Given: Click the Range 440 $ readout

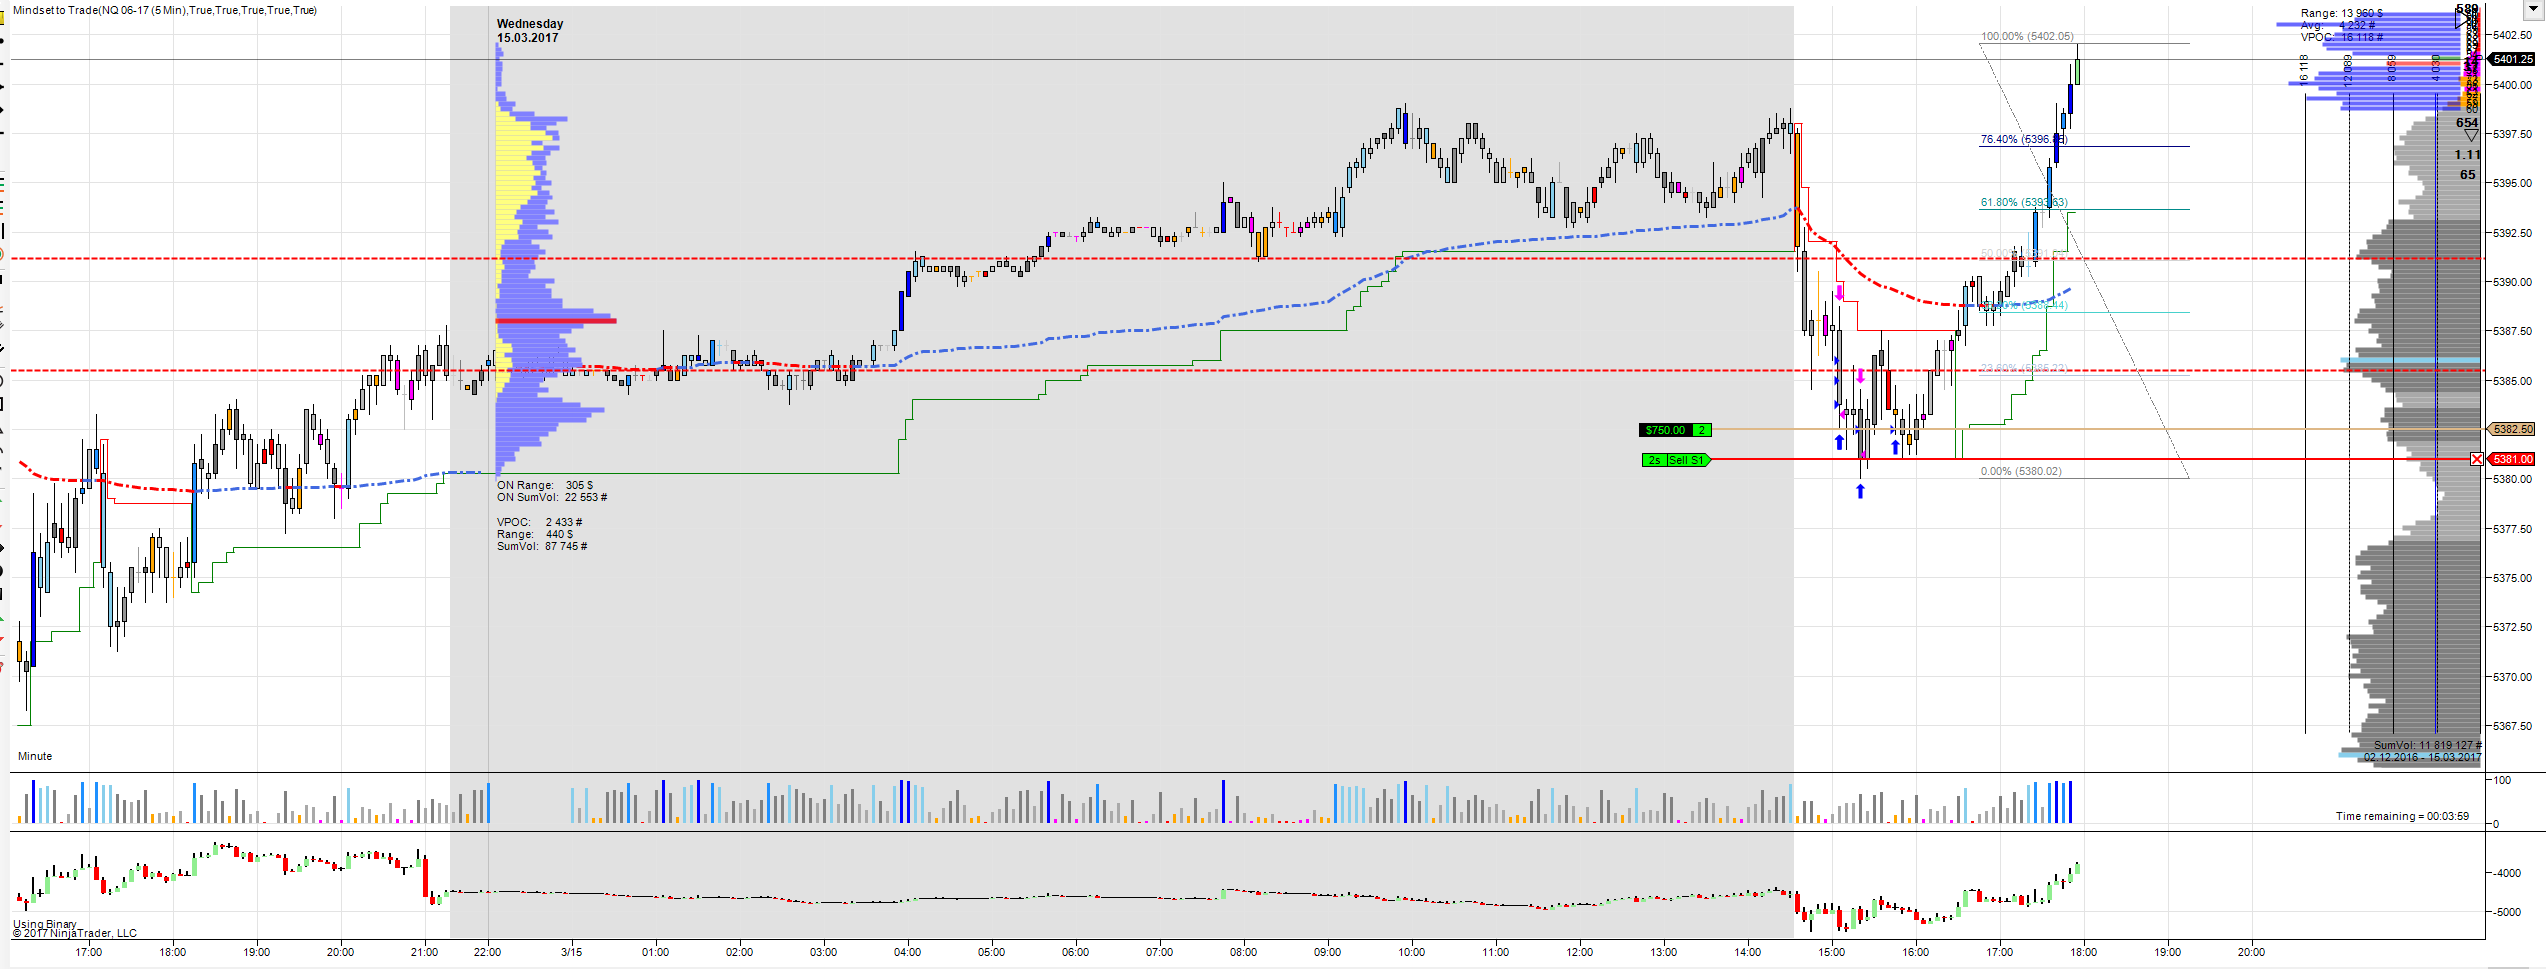Looking at the screenshot, I should click(x=535, y=534).
